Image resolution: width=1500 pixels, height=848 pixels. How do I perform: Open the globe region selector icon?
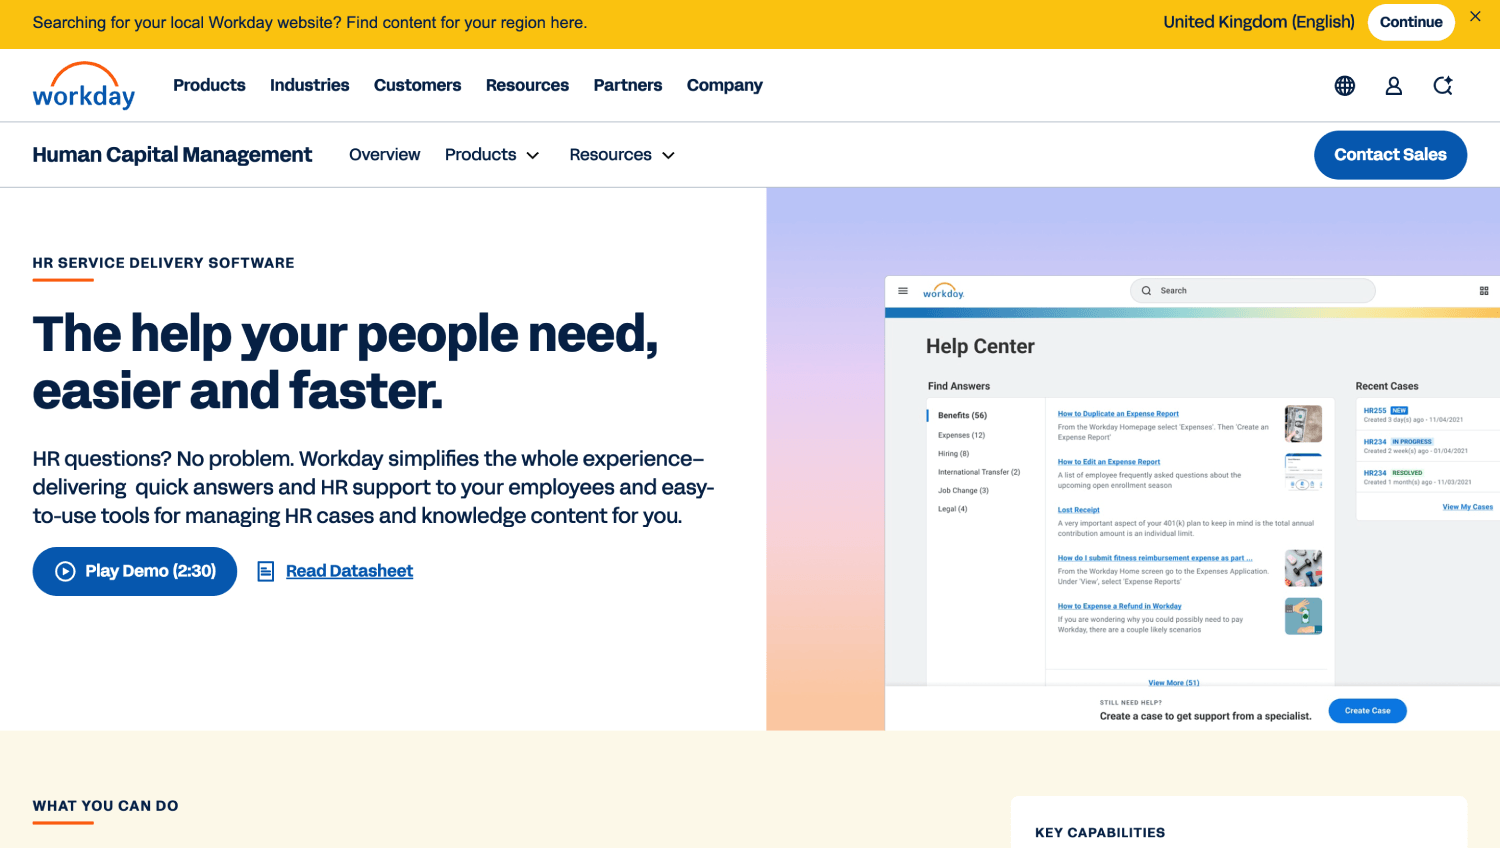(x=1345, y=86)
